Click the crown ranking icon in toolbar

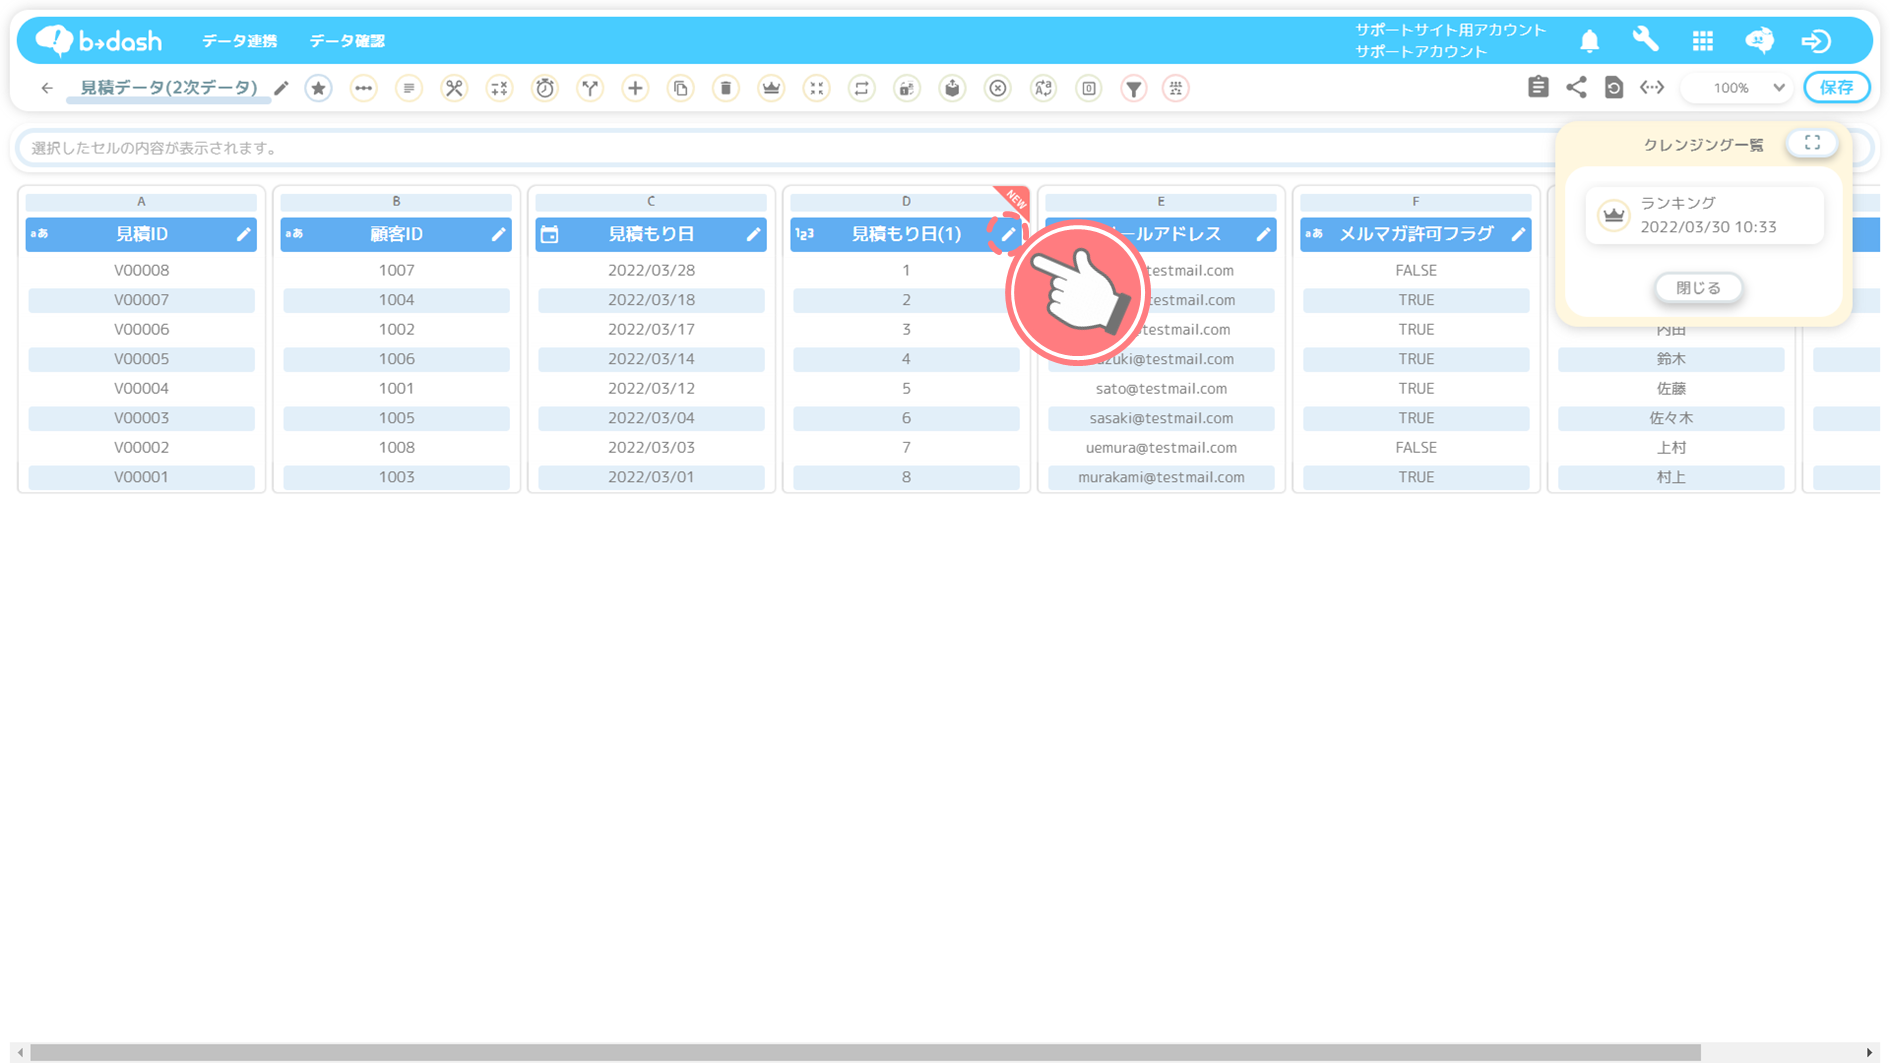coord(771,88)
